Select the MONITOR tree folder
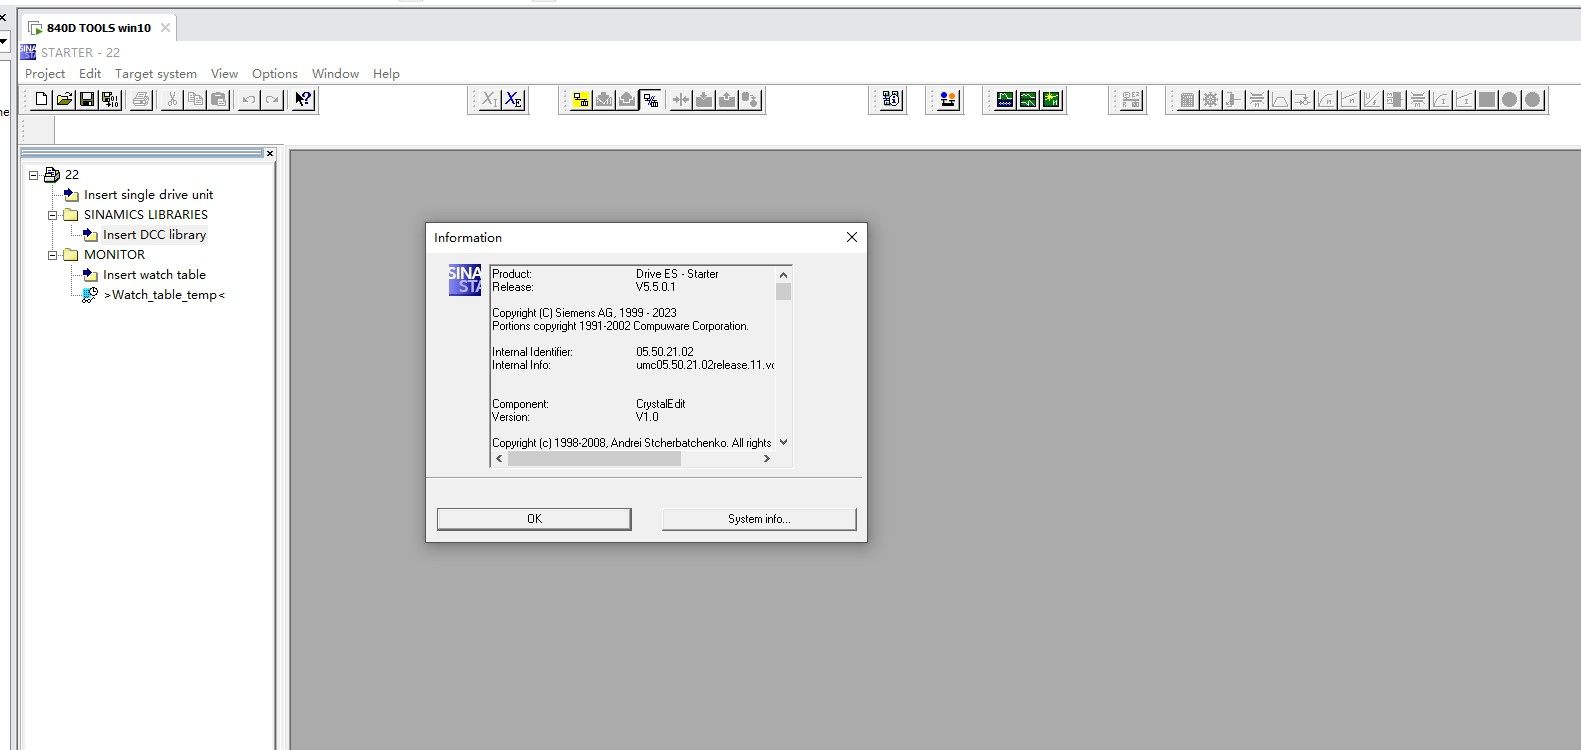1581x750 pixels. click(114, 255)
